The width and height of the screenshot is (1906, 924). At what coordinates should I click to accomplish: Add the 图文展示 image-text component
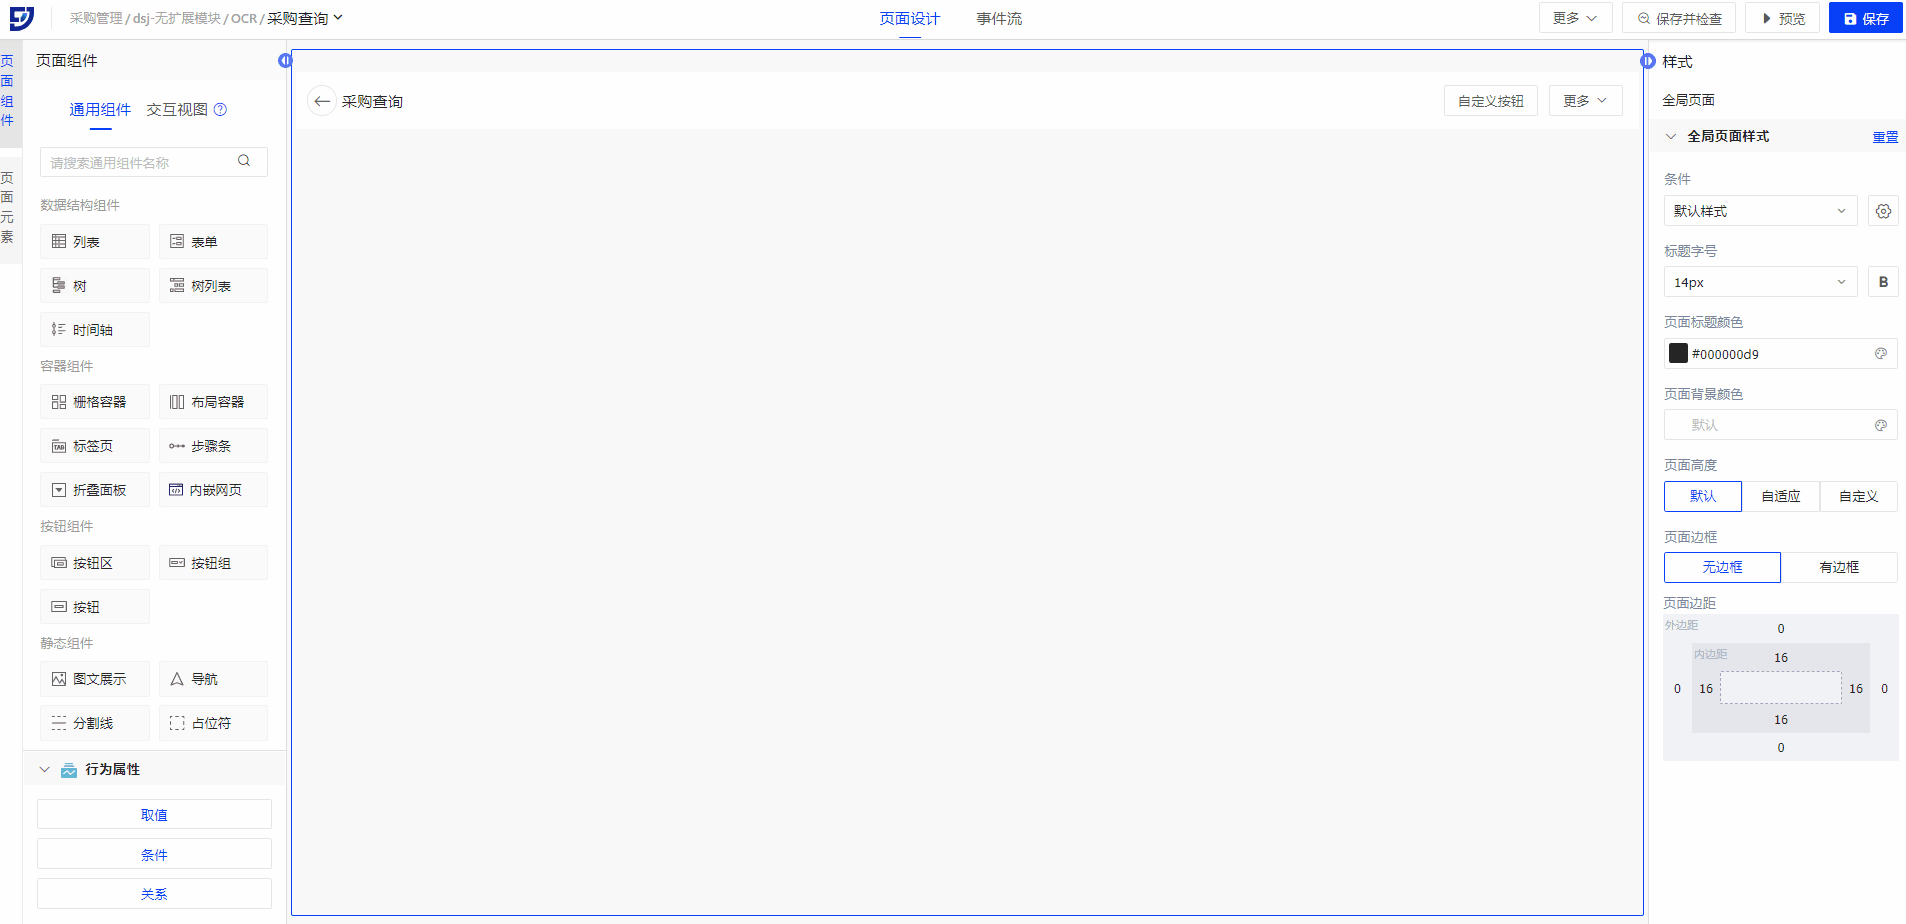95,679
